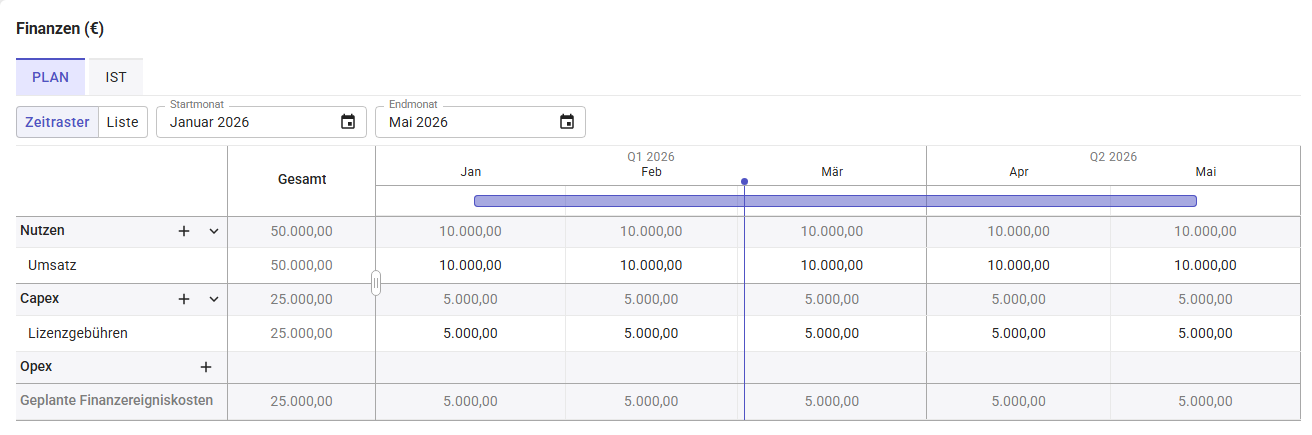Click the current date marker dot
Screen dimensions: 1312x435
point(744,182)
